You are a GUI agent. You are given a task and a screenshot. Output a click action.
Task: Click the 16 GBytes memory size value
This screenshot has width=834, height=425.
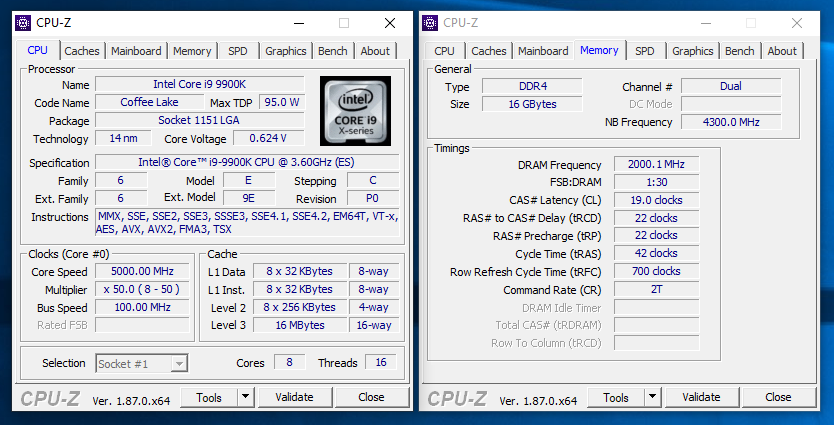532,104
